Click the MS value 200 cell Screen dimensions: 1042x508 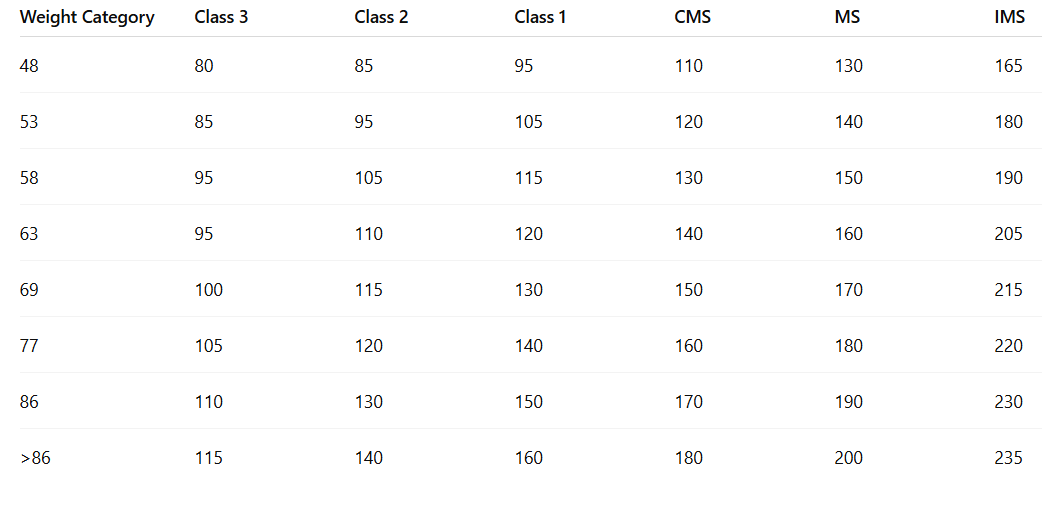[849, 458]
